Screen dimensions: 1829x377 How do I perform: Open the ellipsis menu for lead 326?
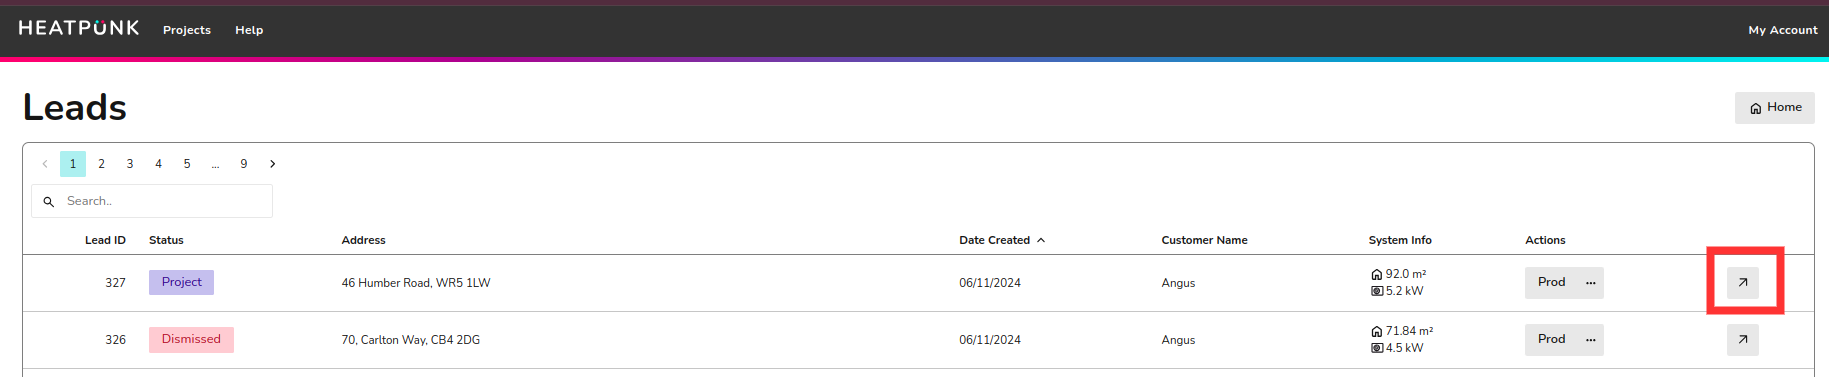(1590, 340)
